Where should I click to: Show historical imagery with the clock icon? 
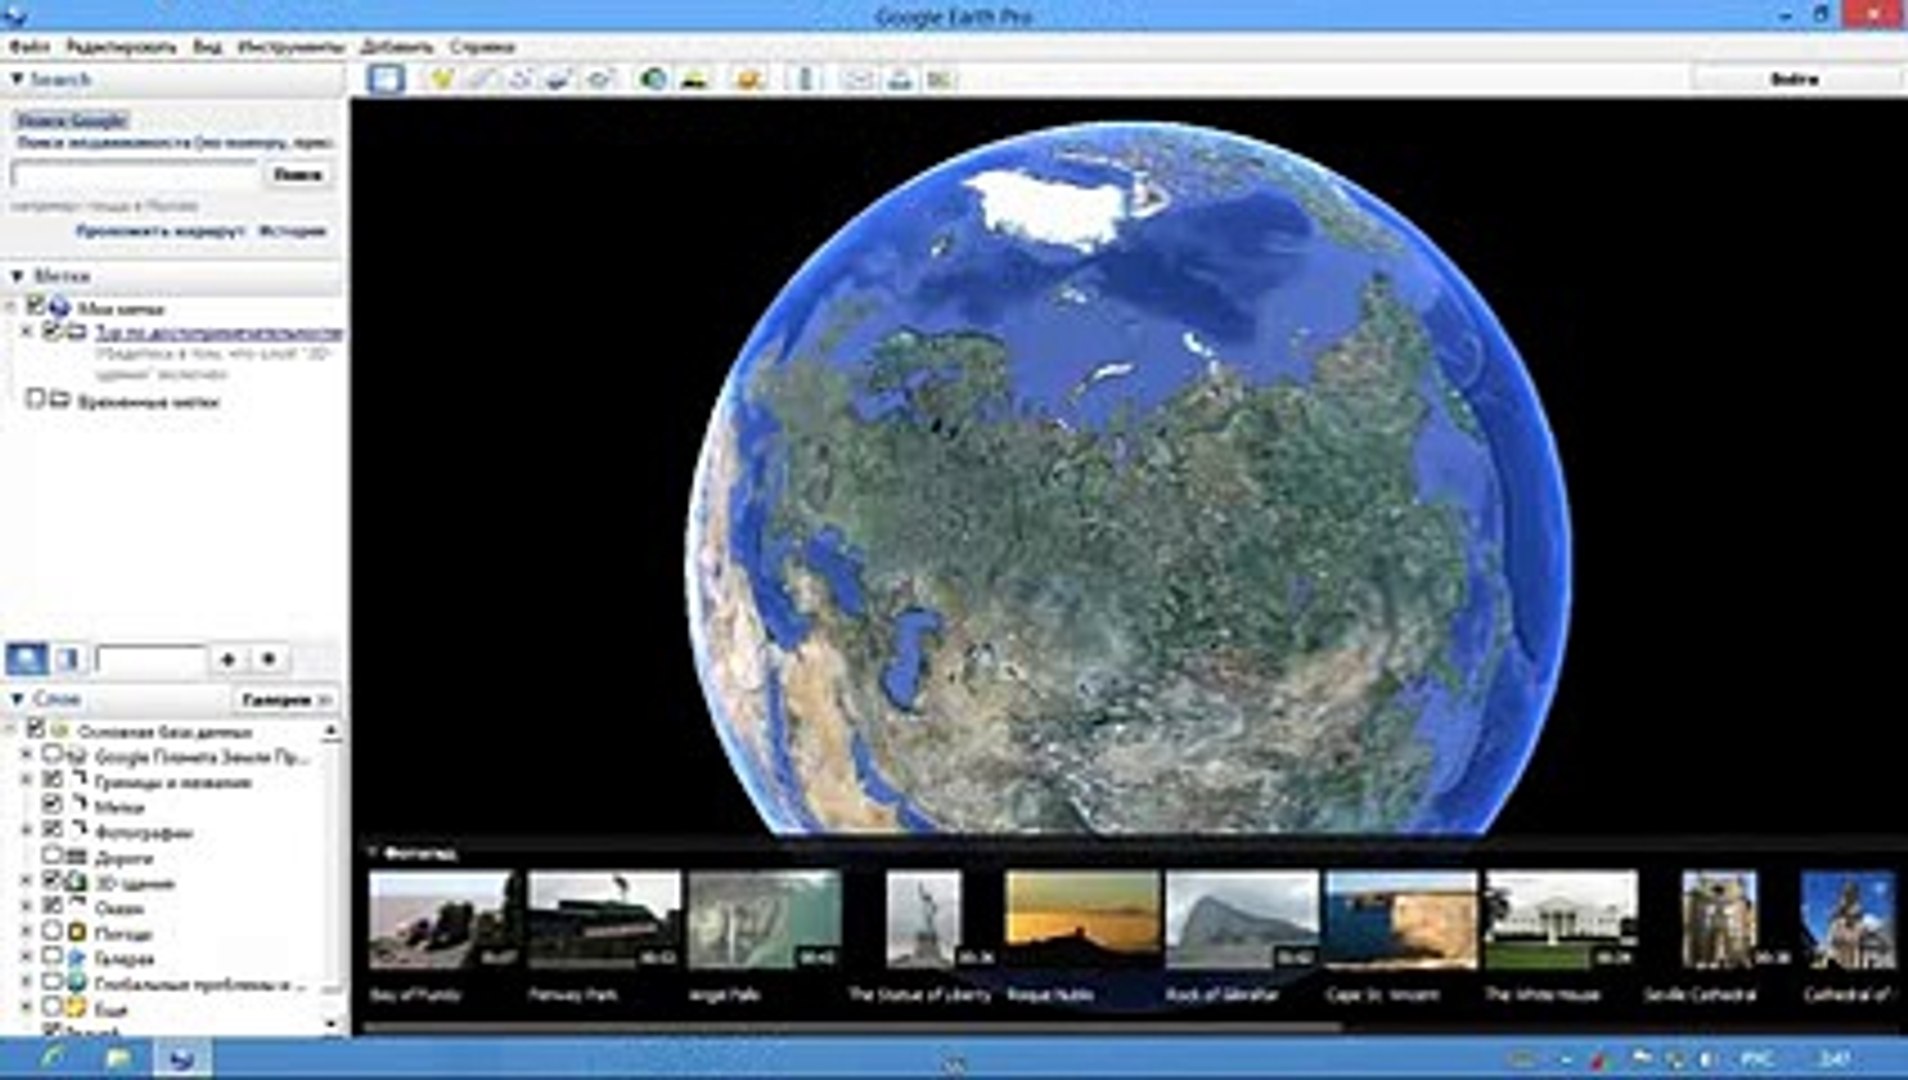[x=653, y=79]
